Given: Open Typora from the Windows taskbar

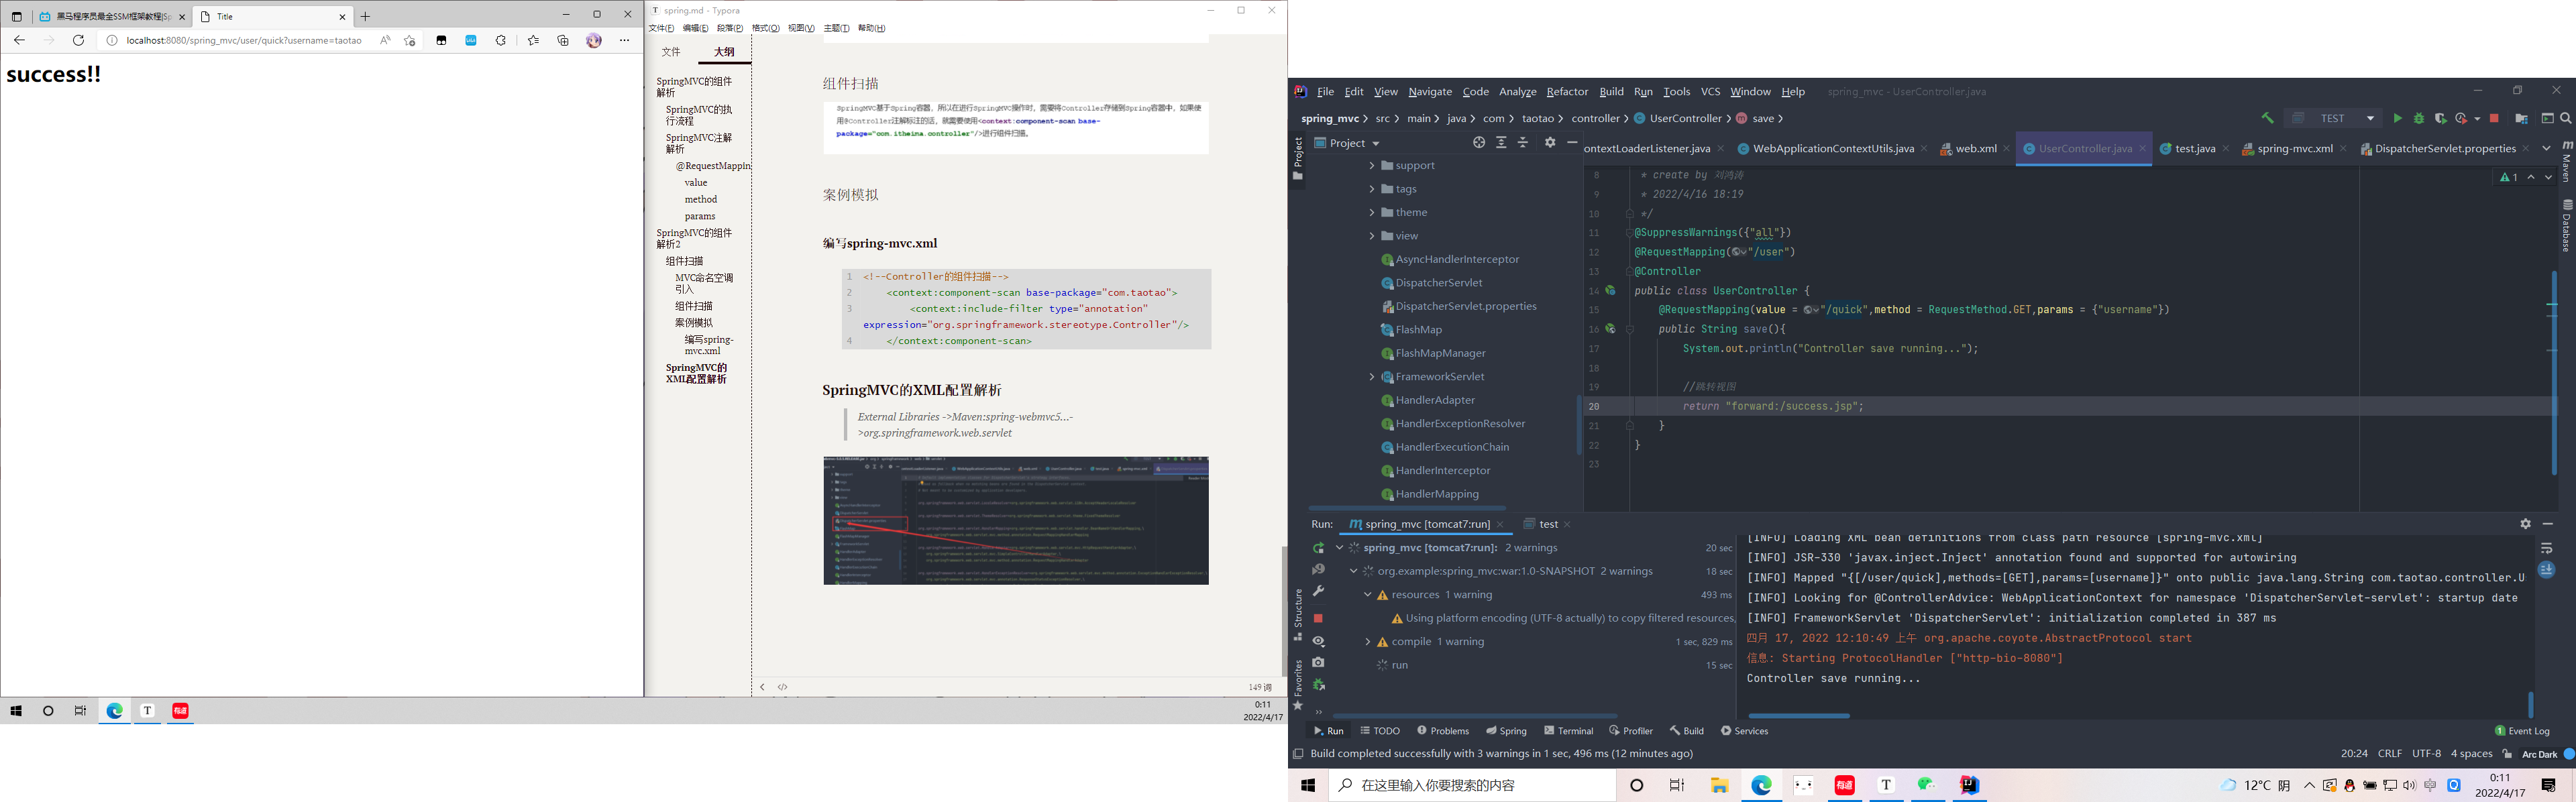Looking at the screenshot, I should (x=1886, y=786).
